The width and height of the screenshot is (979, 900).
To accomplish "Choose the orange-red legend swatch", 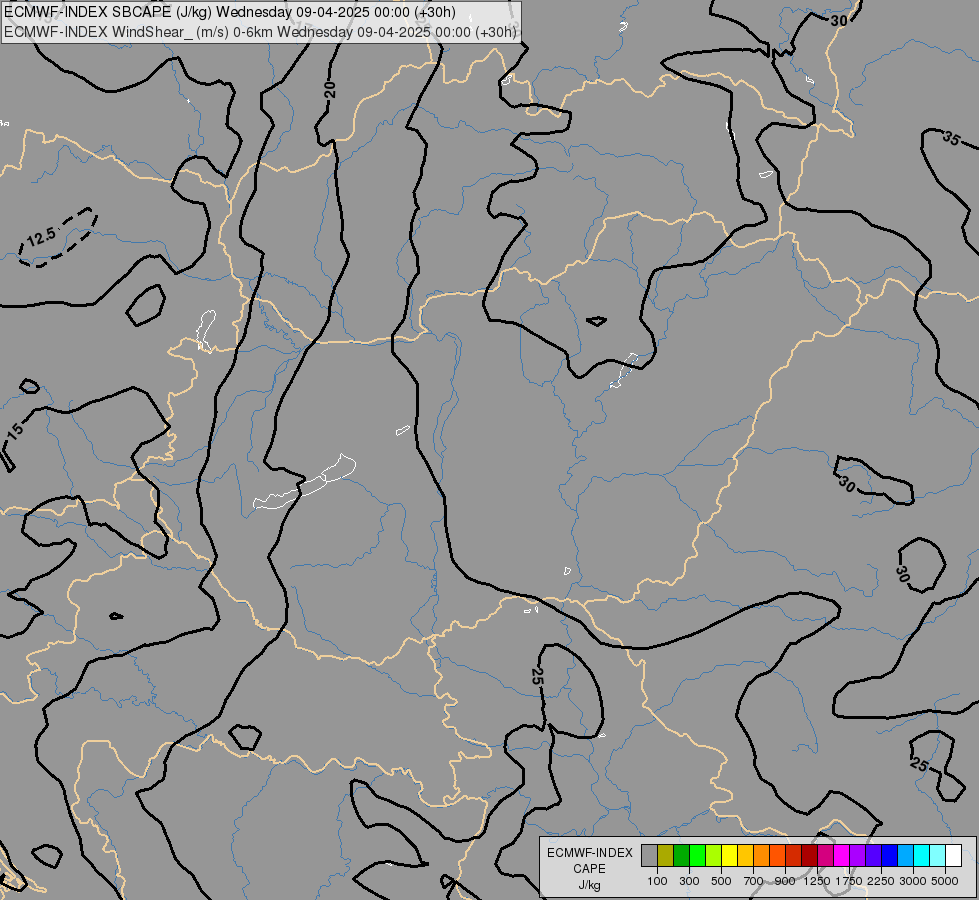I will 777,855.
